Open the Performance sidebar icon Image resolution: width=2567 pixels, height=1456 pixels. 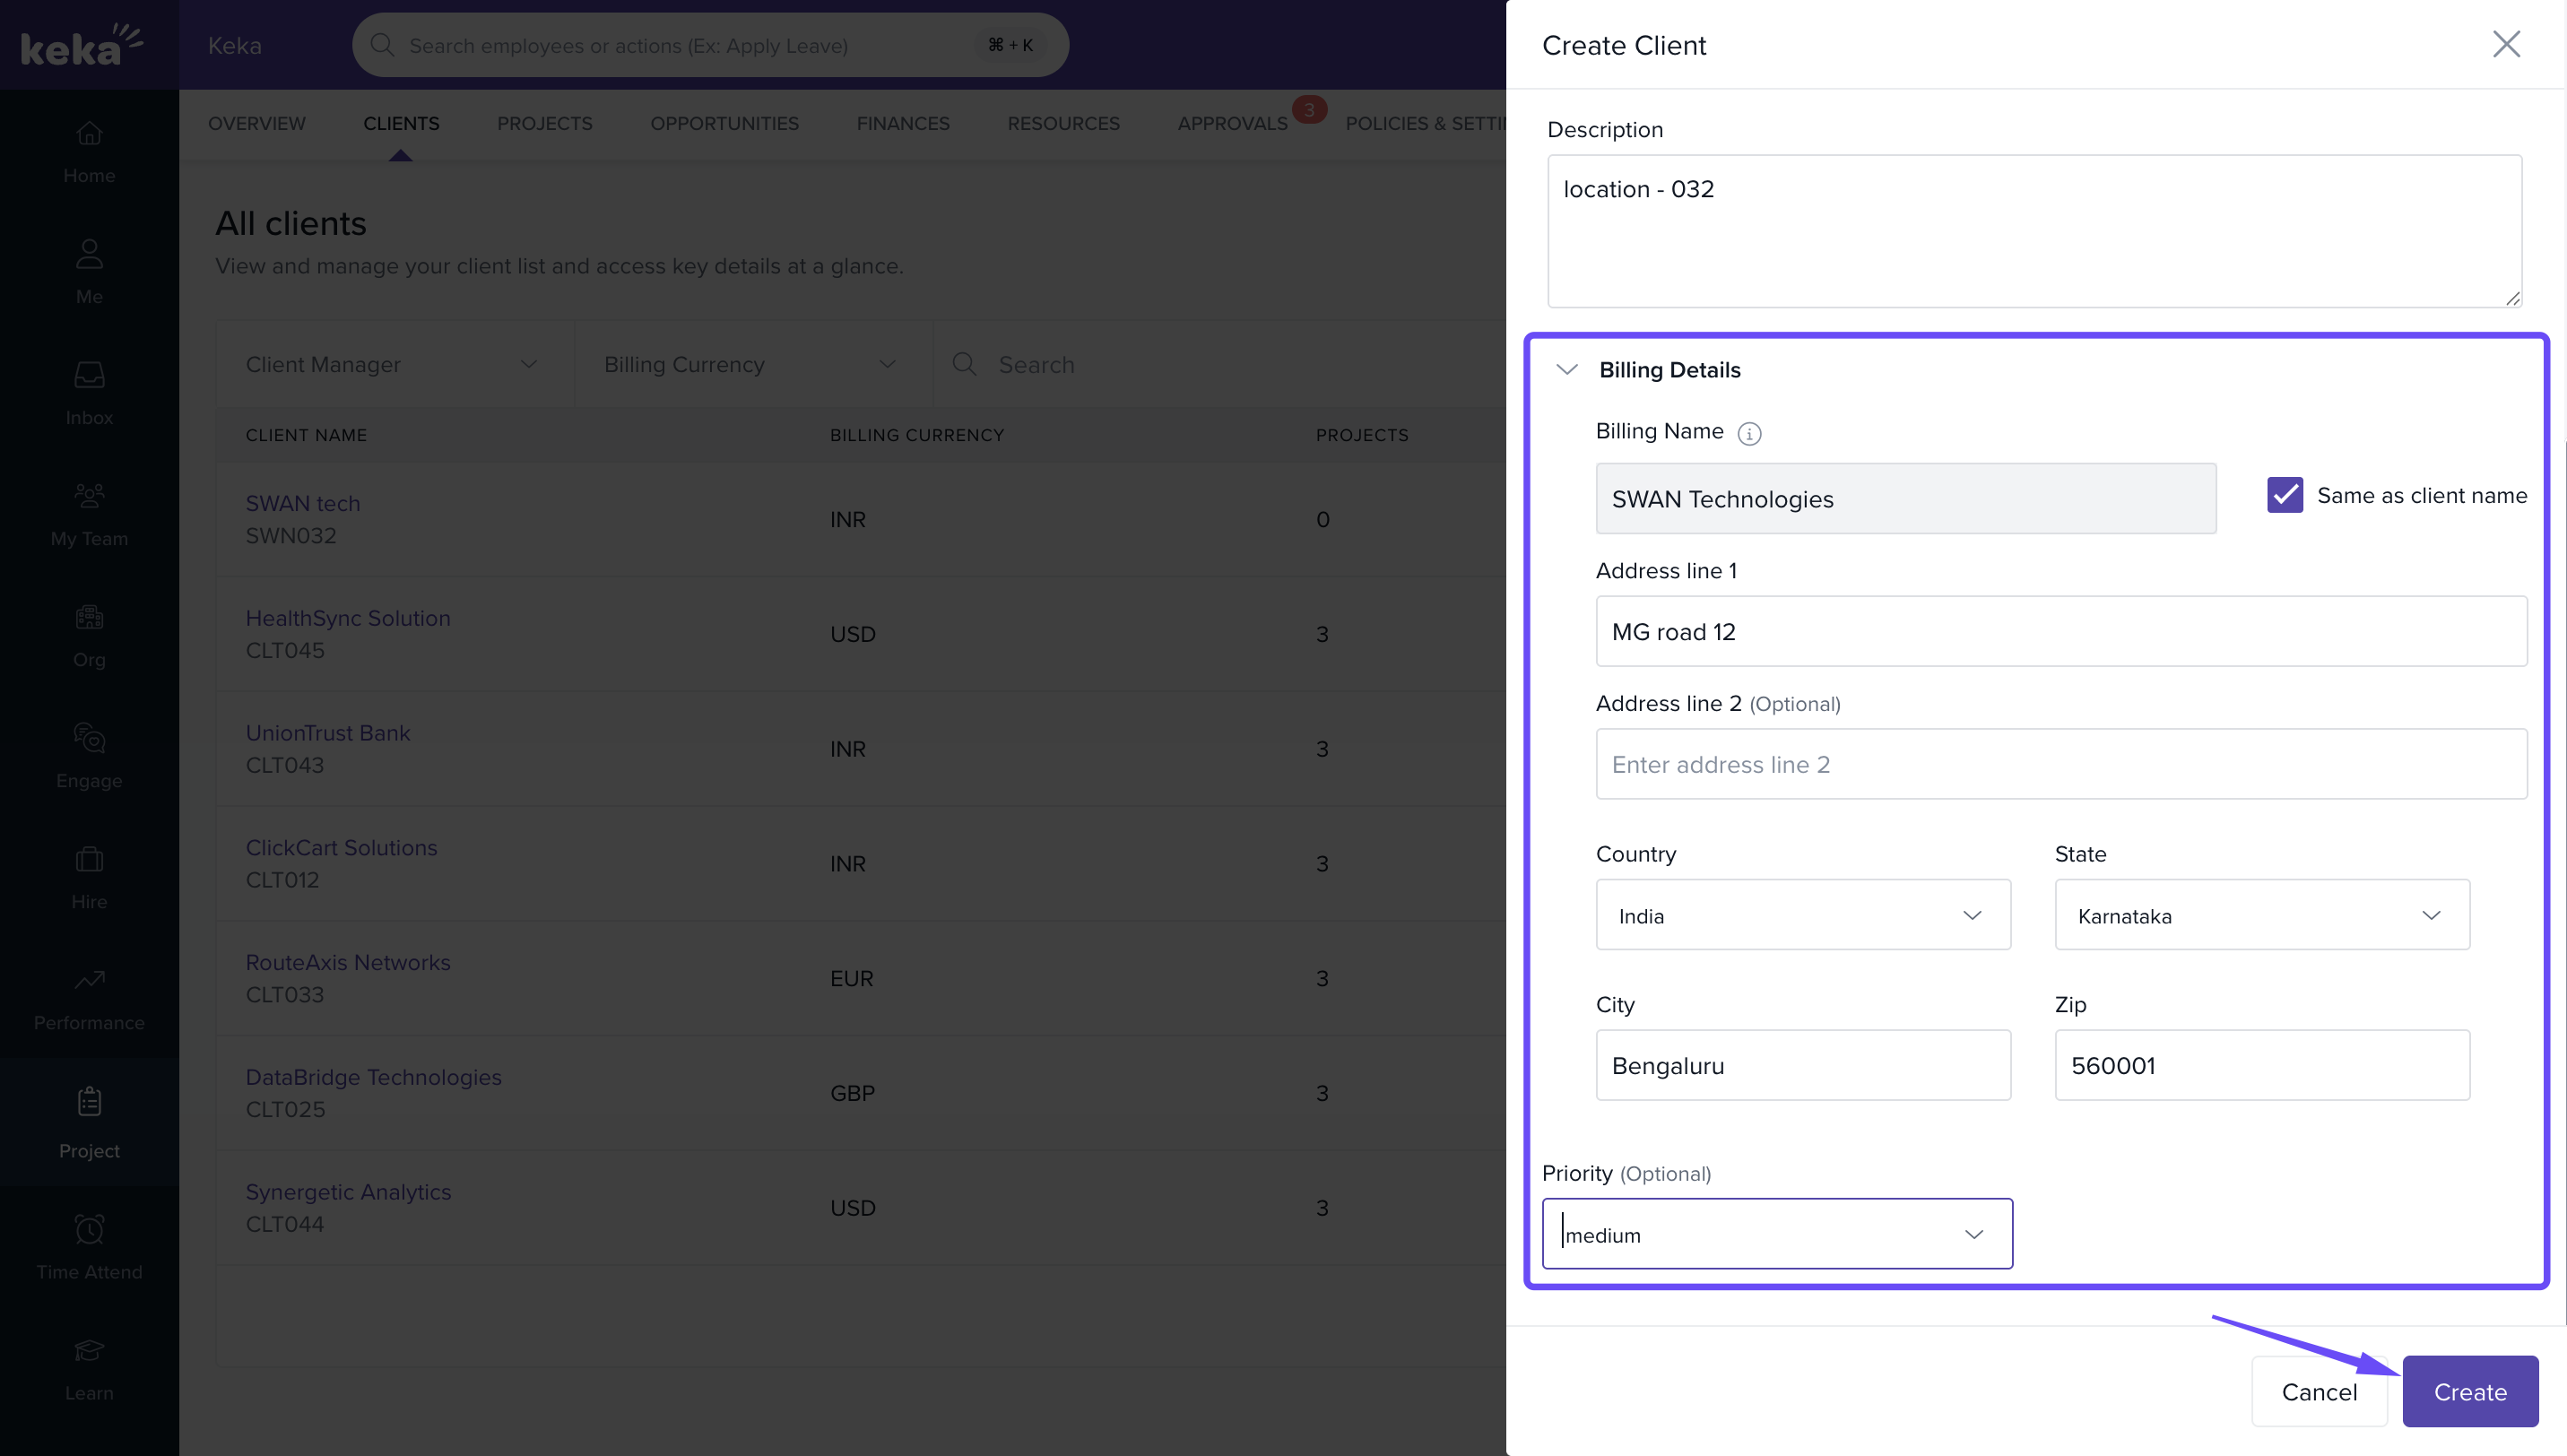[x=89, y=998]
